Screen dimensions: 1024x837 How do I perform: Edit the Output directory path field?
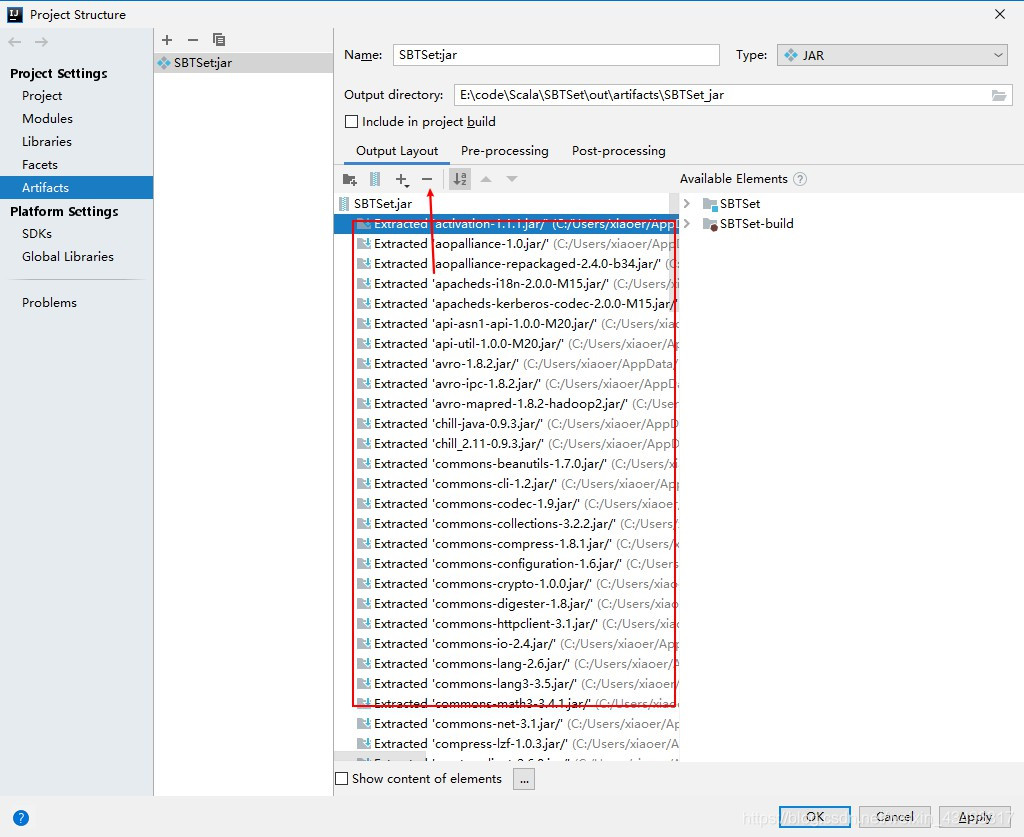[x=722, y=95]
